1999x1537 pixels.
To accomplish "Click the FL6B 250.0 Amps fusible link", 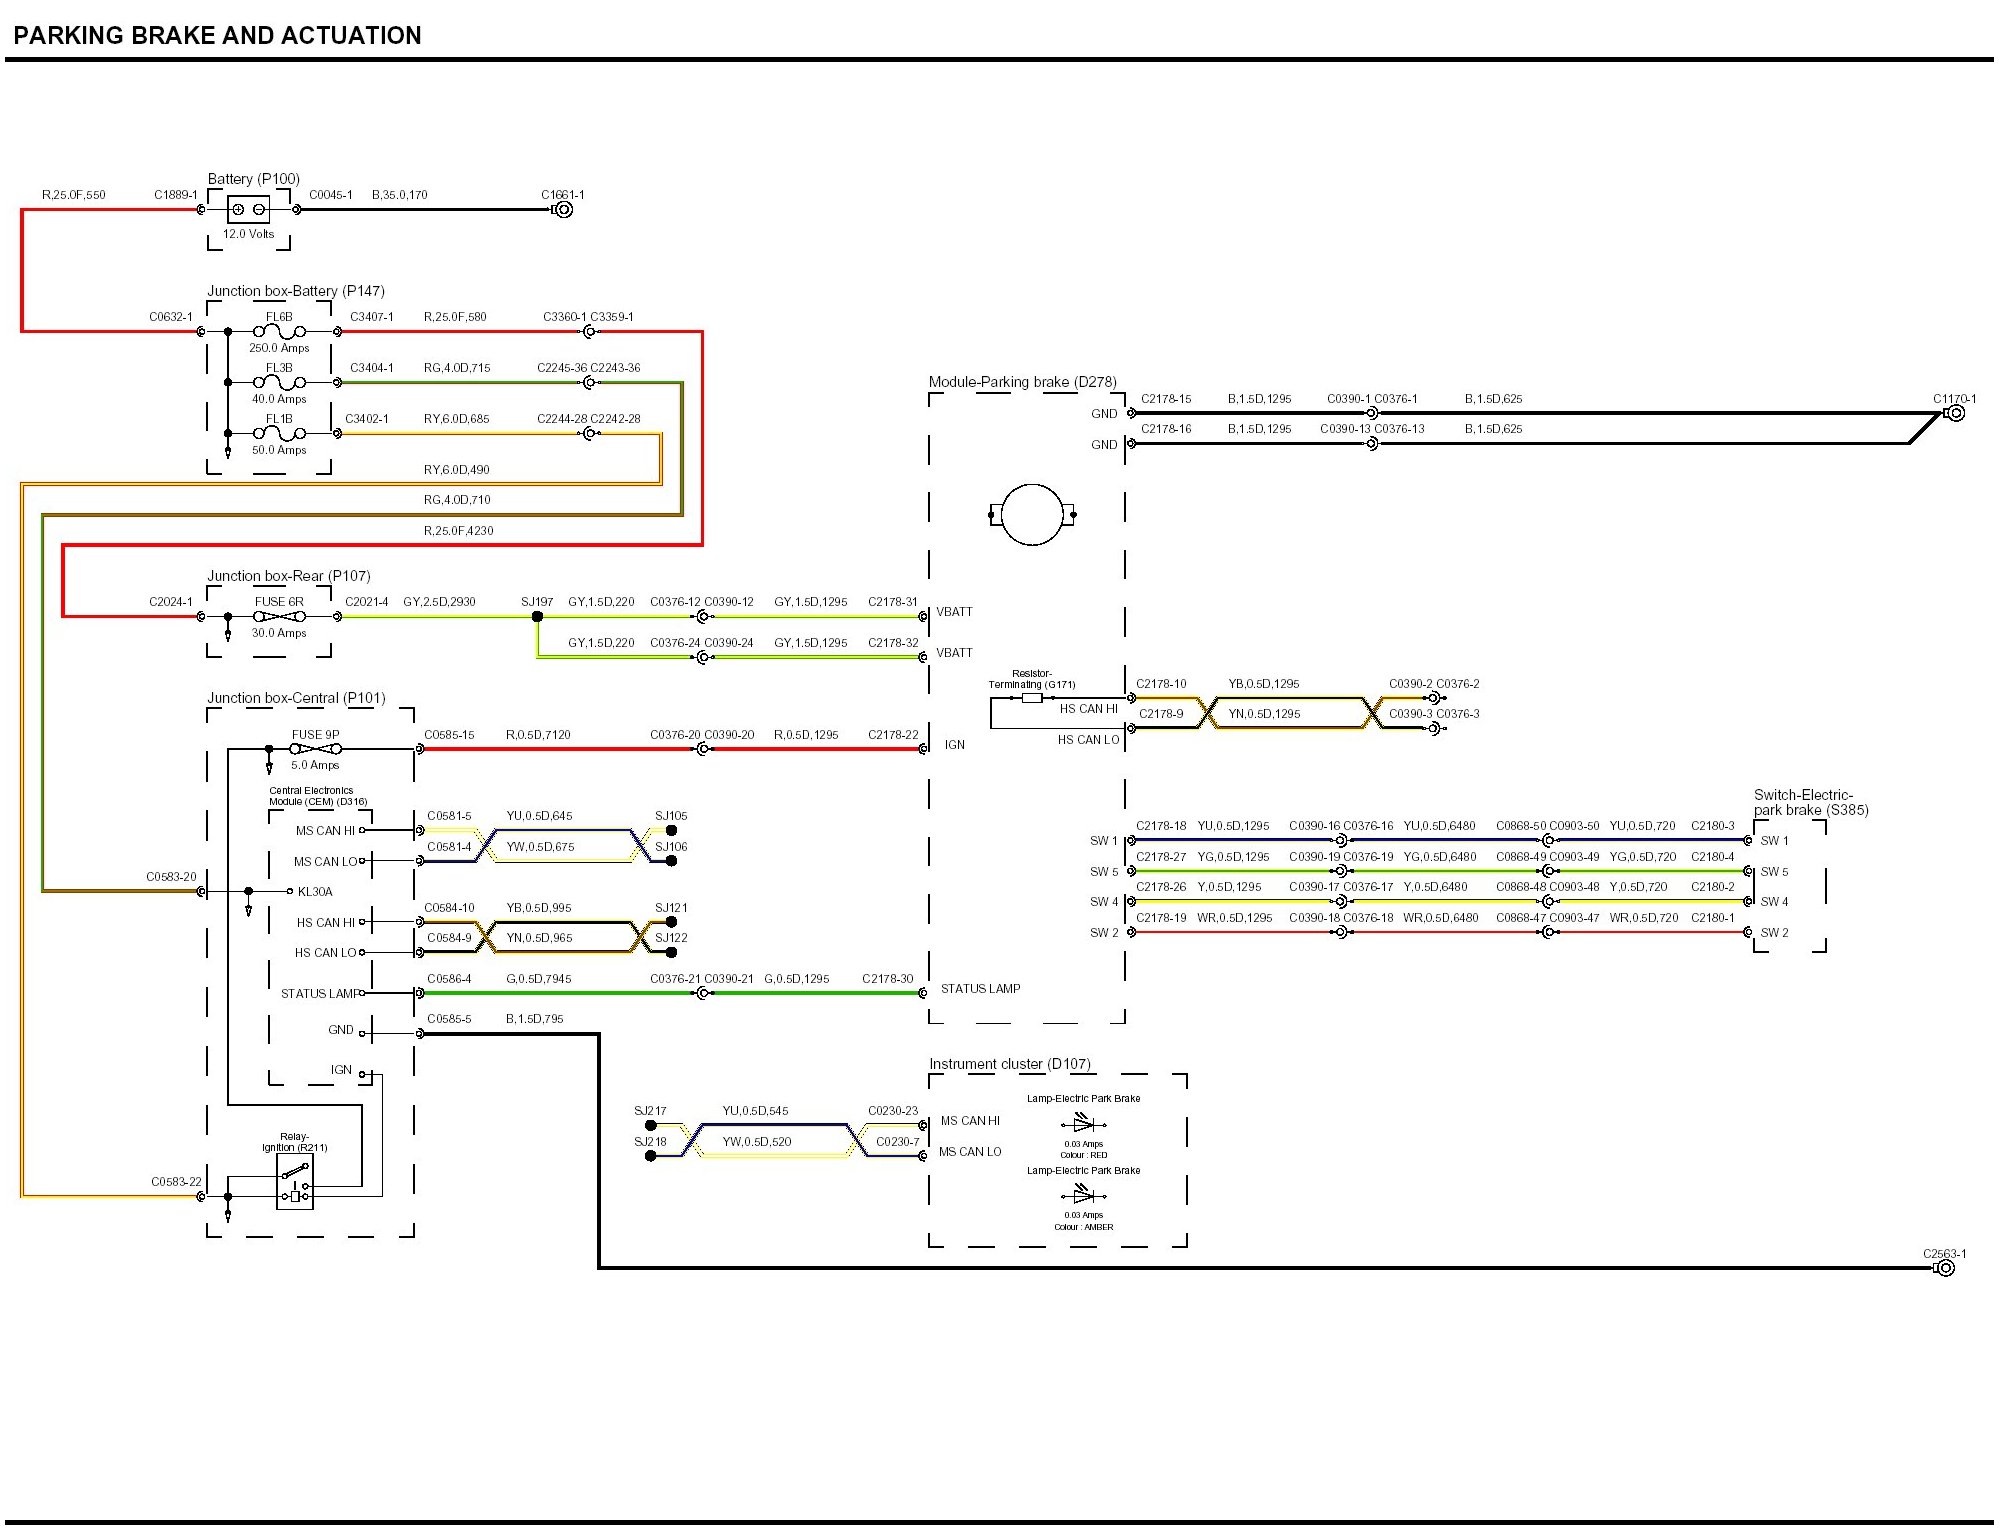I will [x=279, y=331].
